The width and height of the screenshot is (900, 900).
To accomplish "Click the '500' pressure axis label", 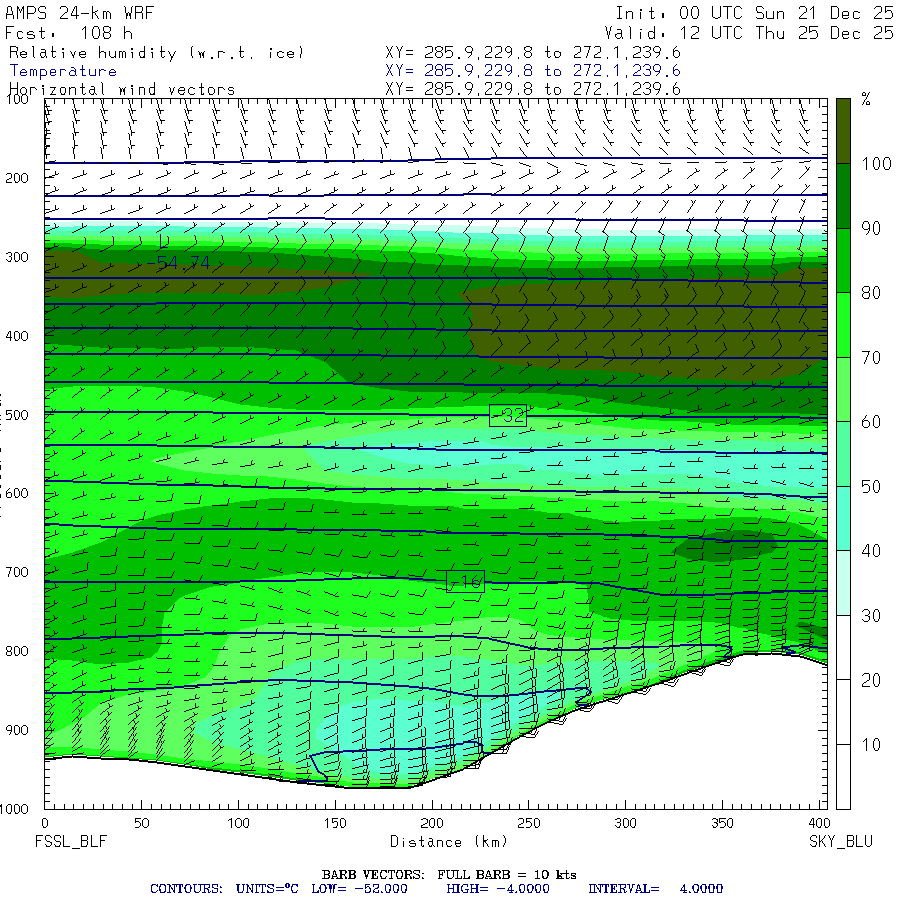I will (17, 415).
